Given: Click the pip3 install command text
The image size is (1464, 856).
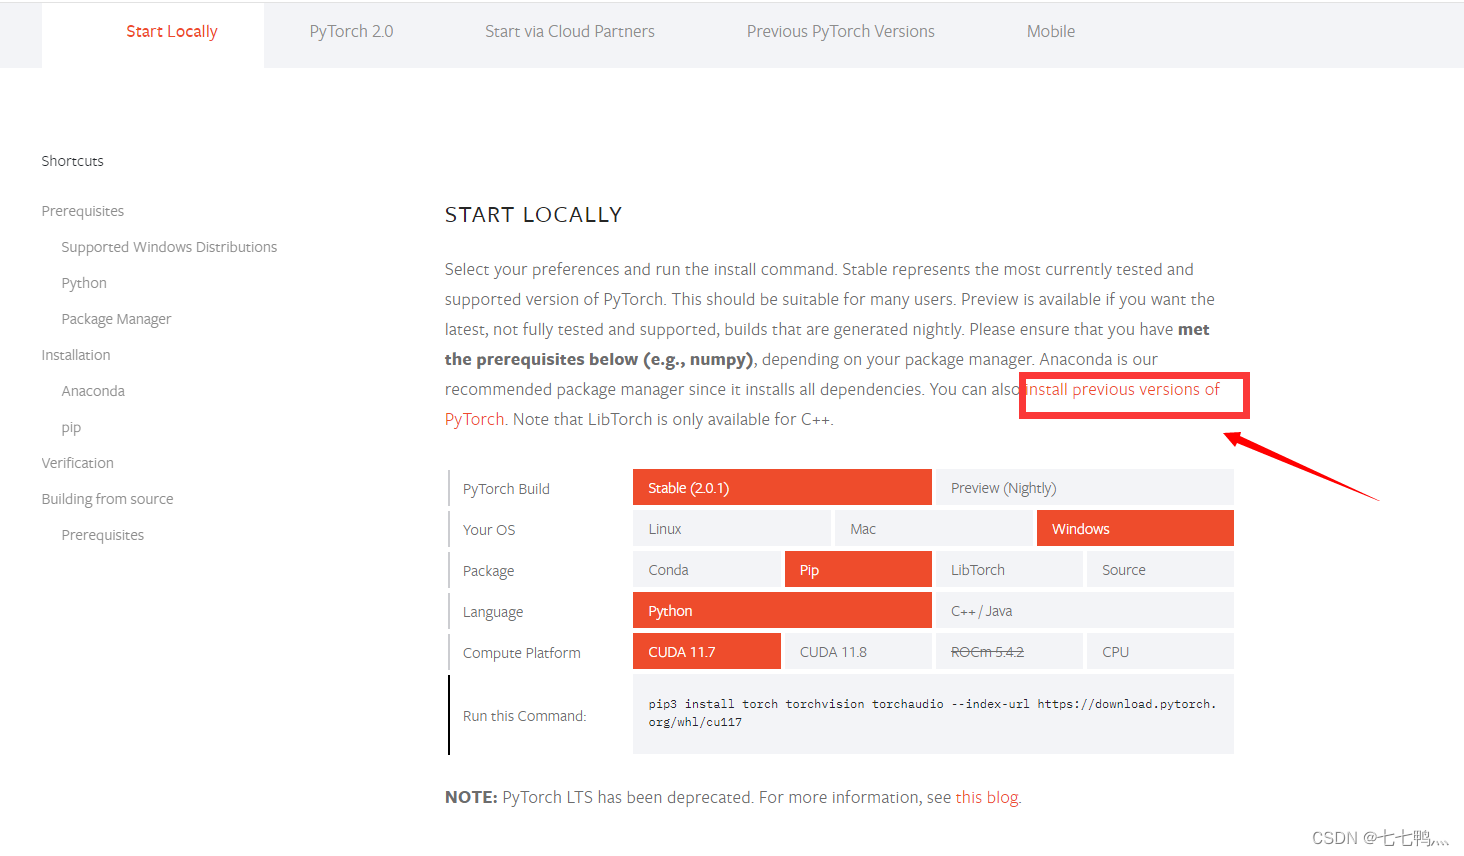Looking at the screenshot, I should [x=932, y=713].
